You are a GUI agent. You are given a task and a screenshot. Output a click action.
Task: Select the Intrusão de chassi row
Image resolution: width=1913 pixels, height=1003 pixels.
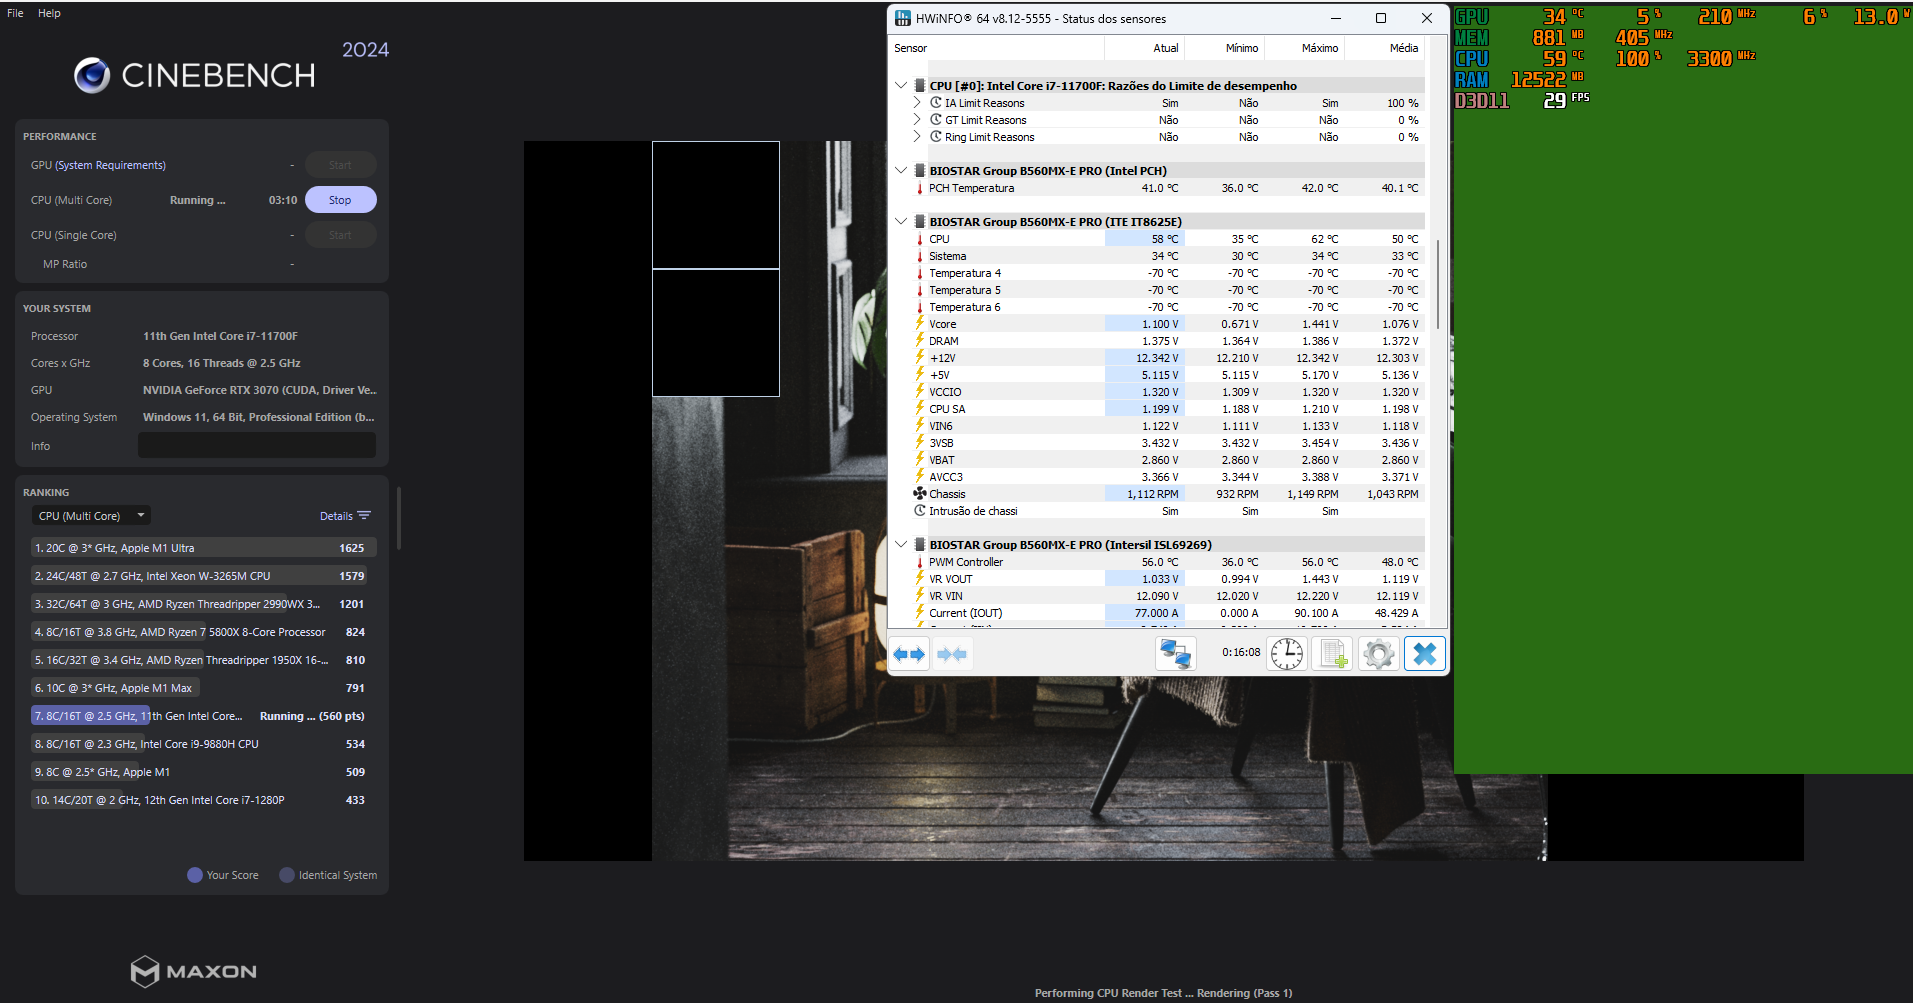1167,511
